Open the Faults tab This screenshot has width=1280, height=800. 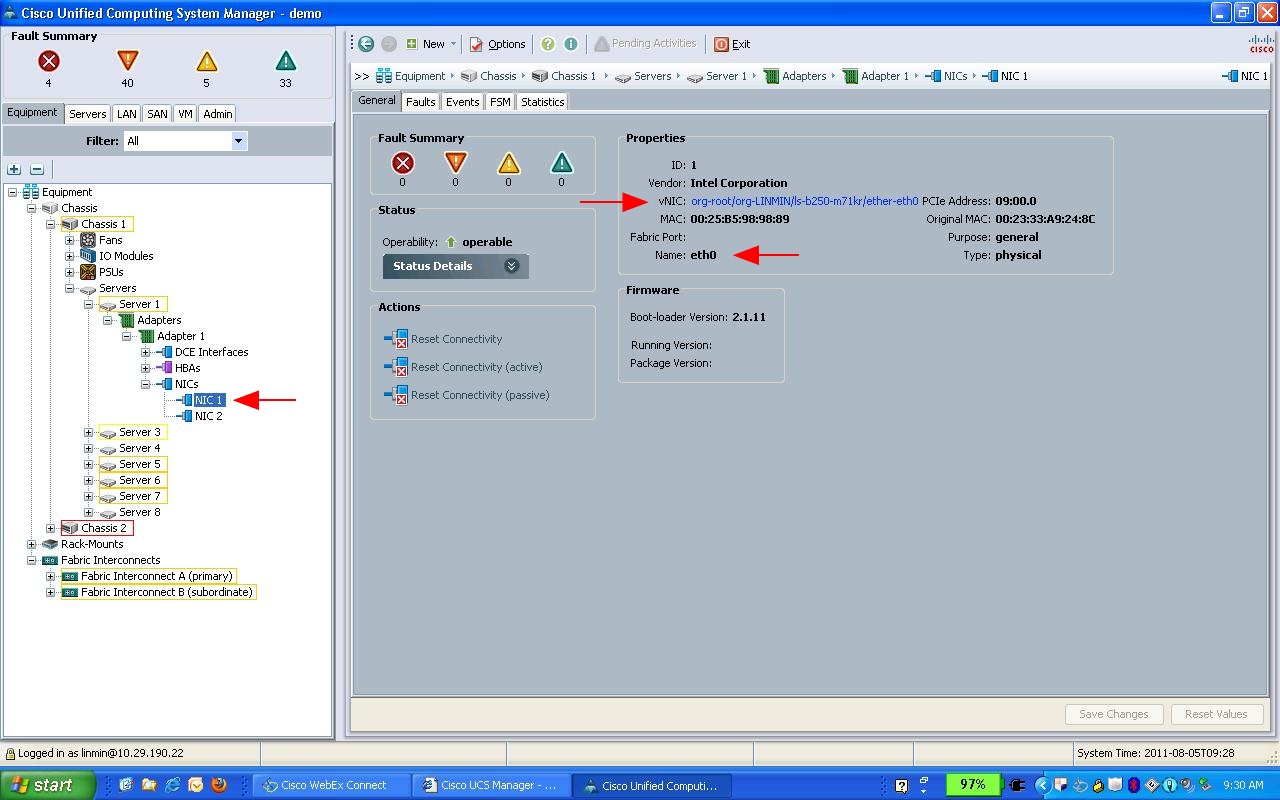click(x=420, y=102)
